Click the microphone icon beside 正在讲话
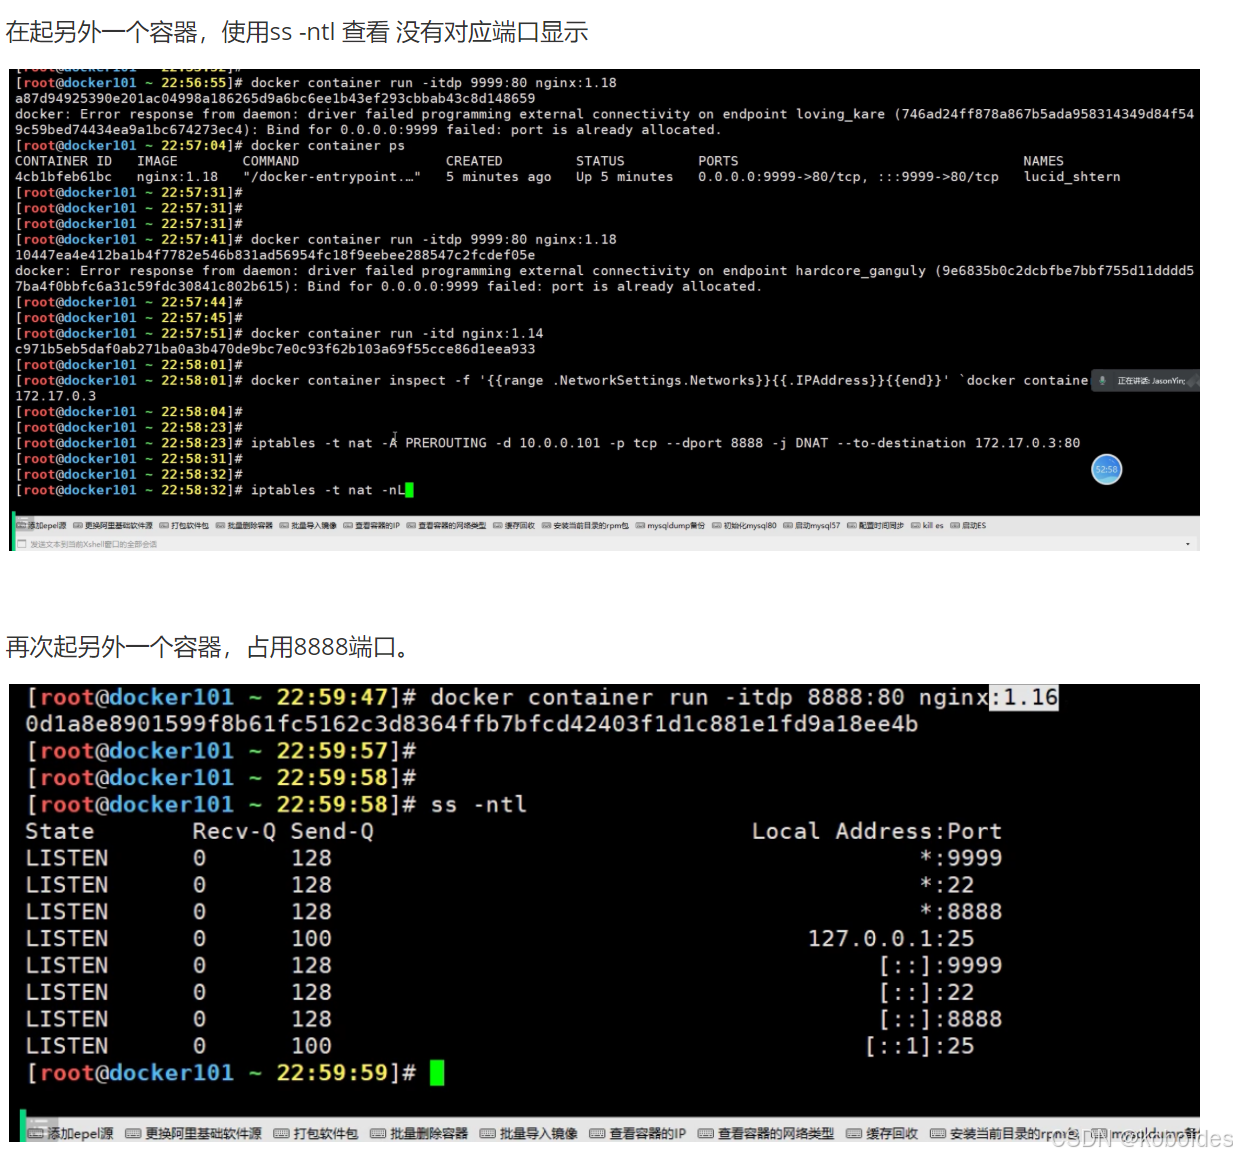The width and height of the screenshot is (1237, 1158). click(x=1103, y=381)
